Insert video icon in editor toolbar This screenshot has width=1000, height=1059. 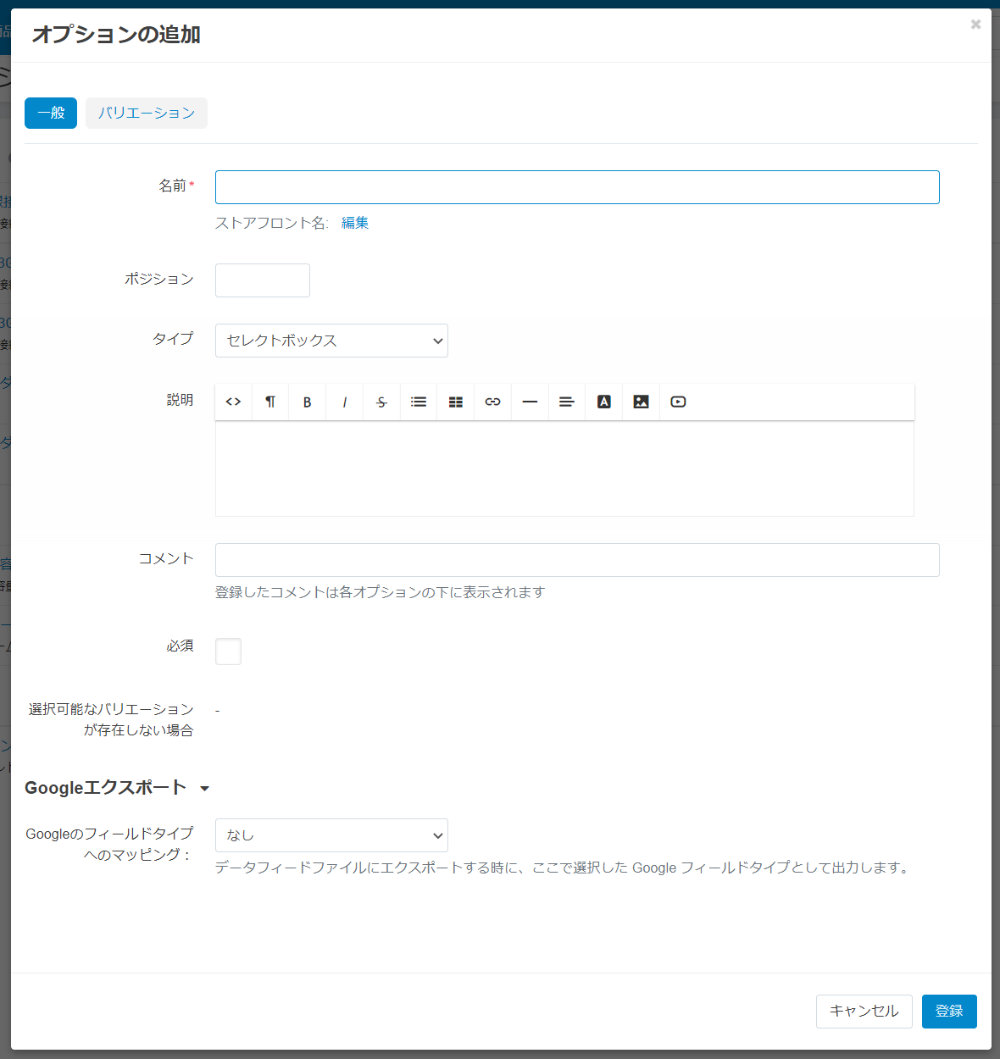pyautogui.click(x=678, y=402)
